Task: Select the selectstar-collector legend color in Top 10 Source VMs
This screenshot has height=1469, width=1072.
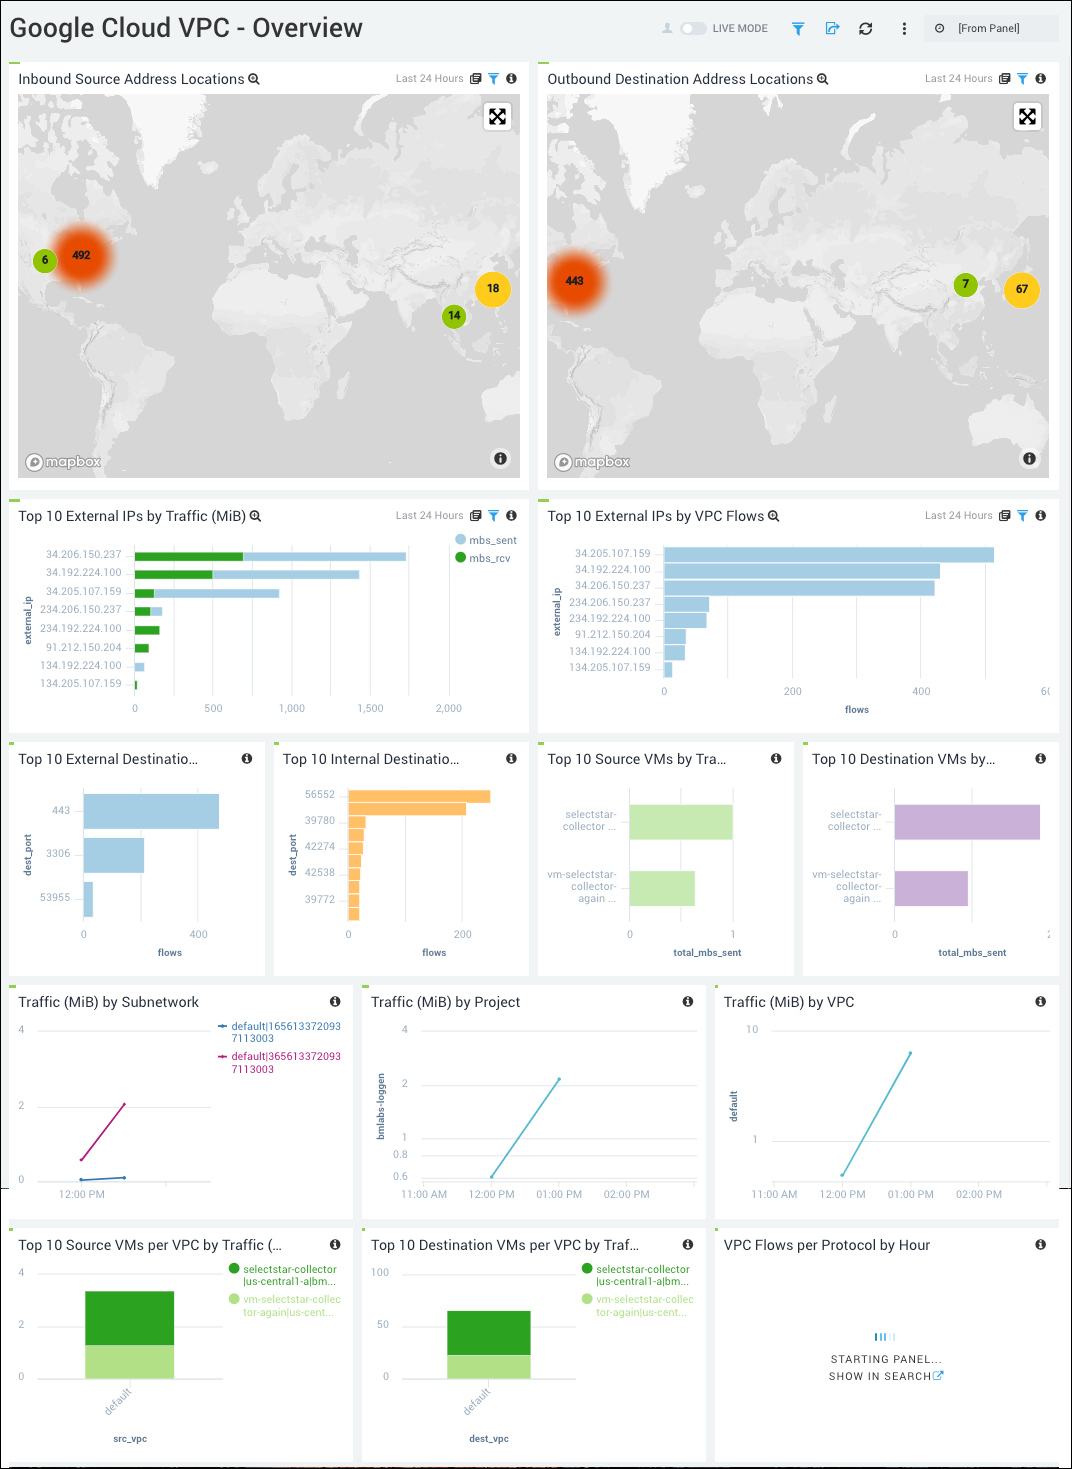Action: (236, 1269)
